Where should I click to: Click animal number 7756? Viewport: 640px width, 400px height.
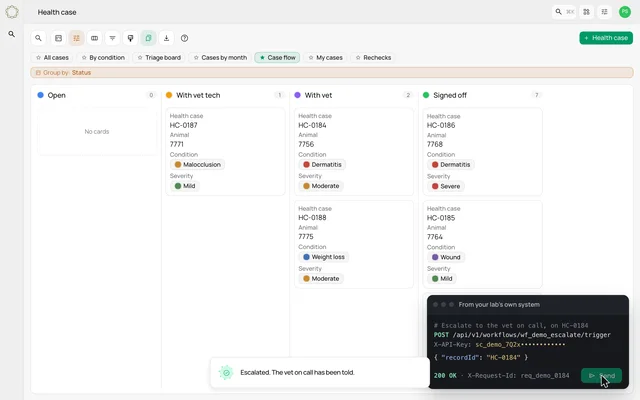306,144
